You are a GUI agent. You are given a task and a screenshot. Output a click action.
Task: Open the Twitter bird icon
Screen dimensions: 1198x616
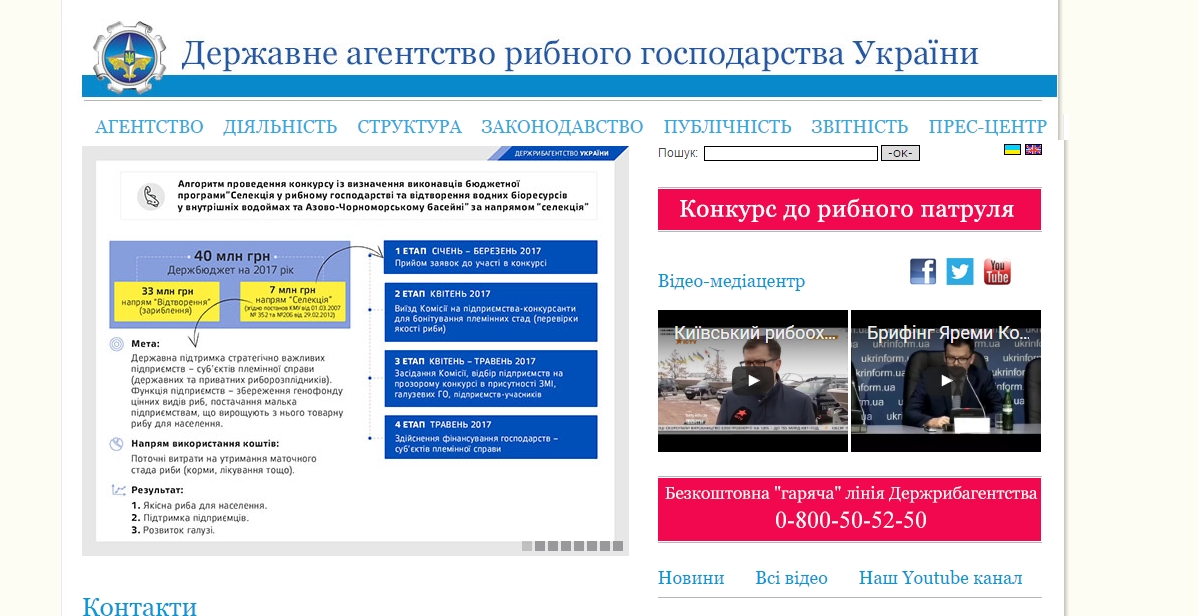pyautogui.click(x=960, y=271)
